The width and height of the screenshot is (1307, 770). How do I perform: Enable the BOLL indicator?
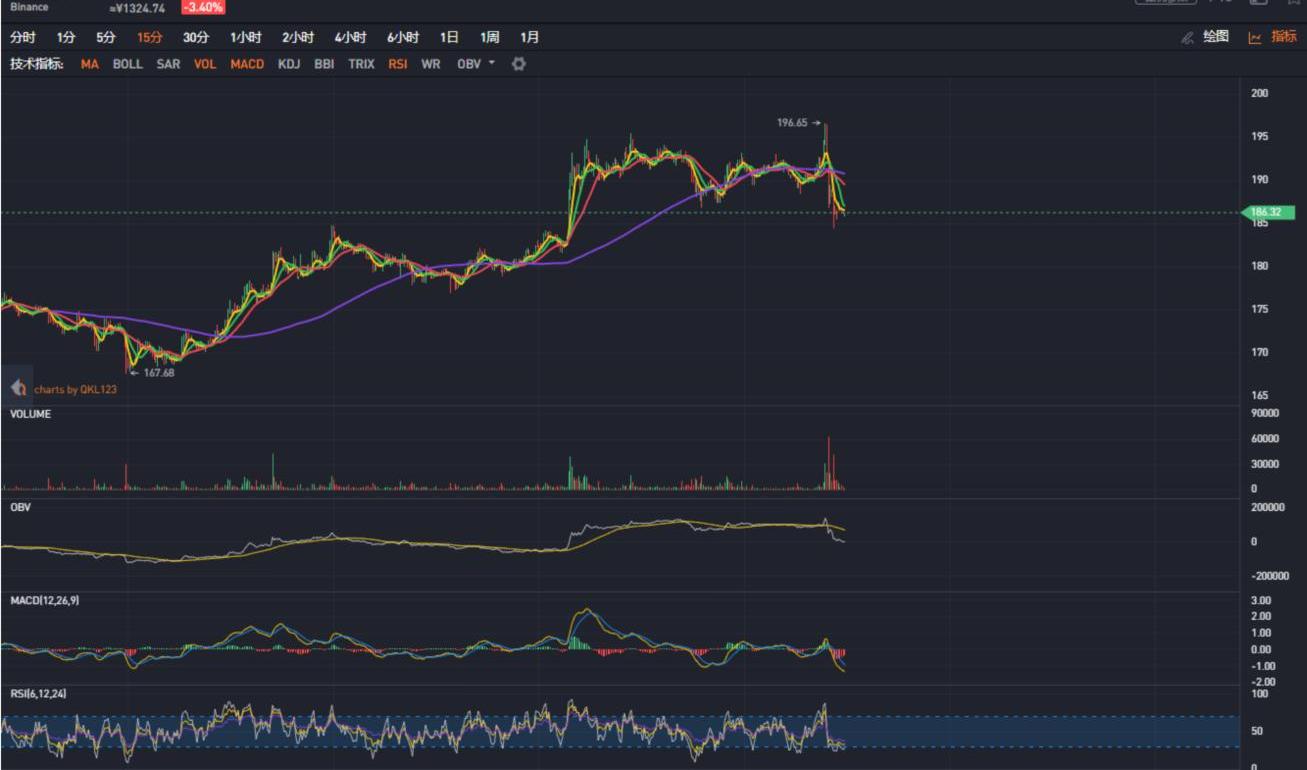pyautogui.click(x=127, y=64)
